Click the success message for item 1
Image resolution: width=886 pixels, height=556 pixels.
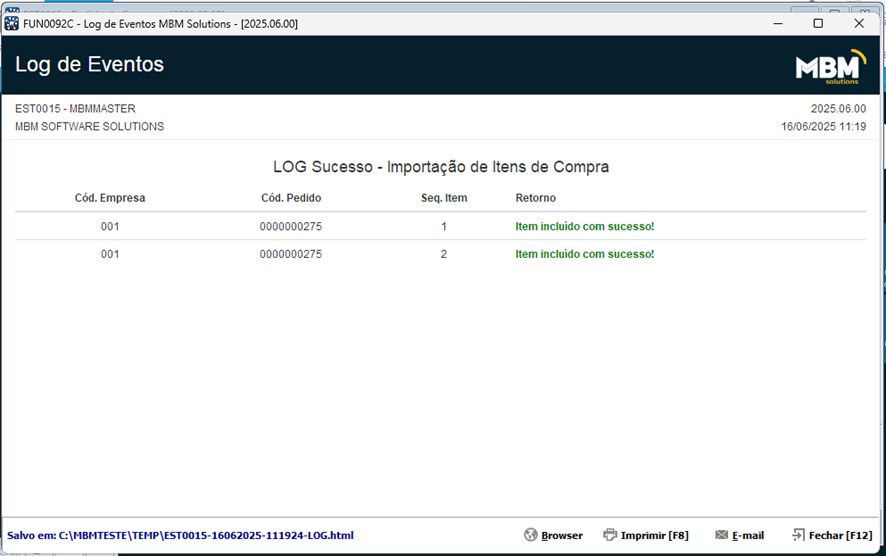585,227
